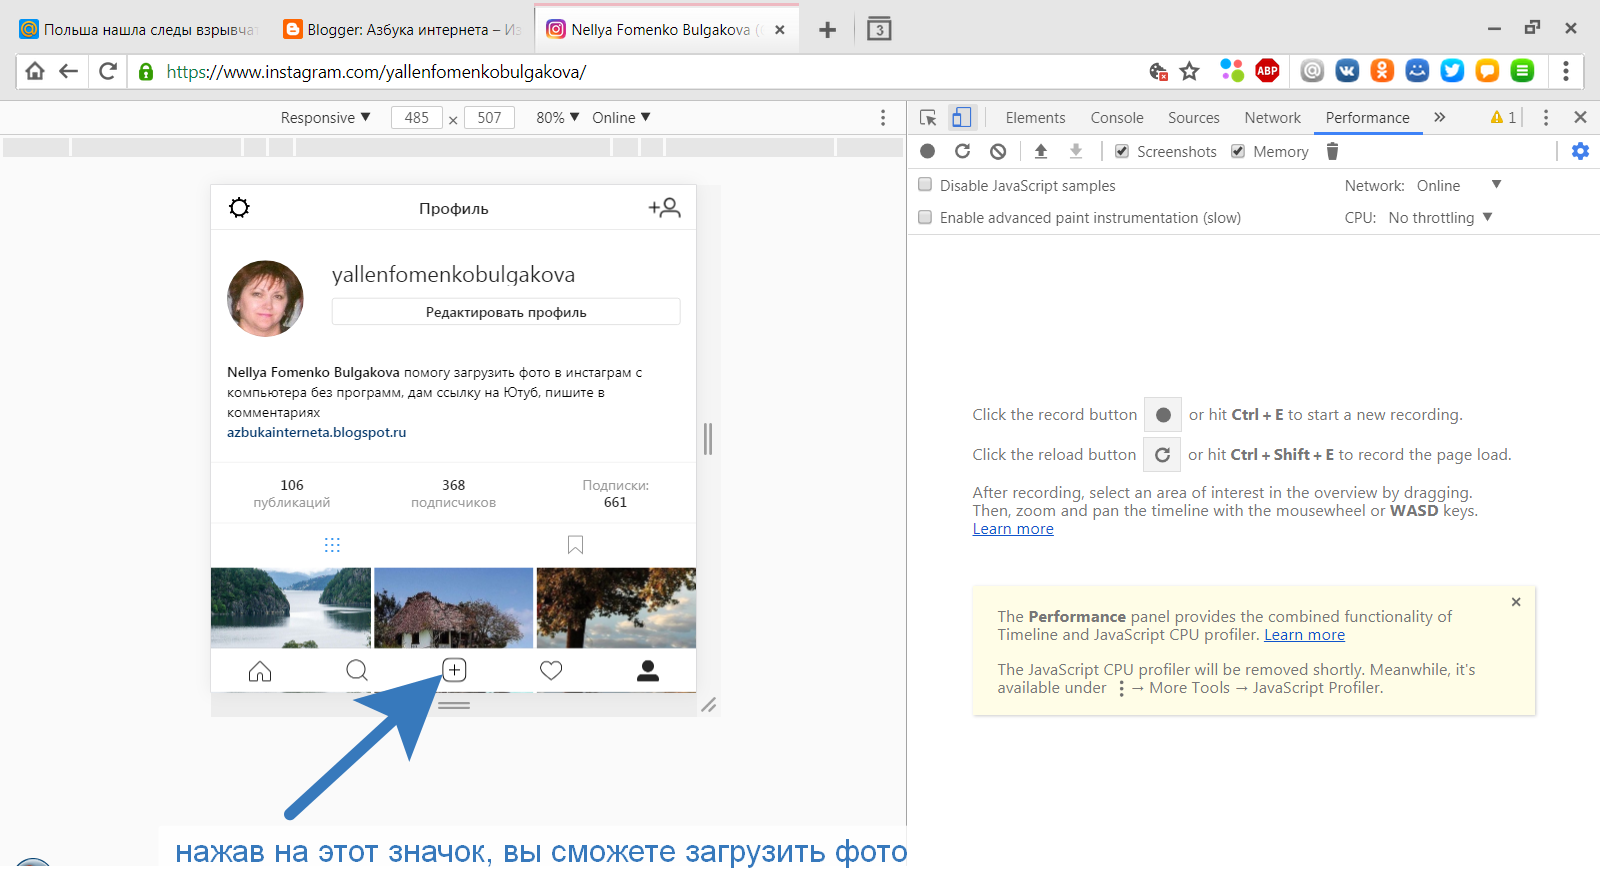Open the AdBlock Plus extension icon
Screen dimensions: 1600x877
[x=1267, y=71]
